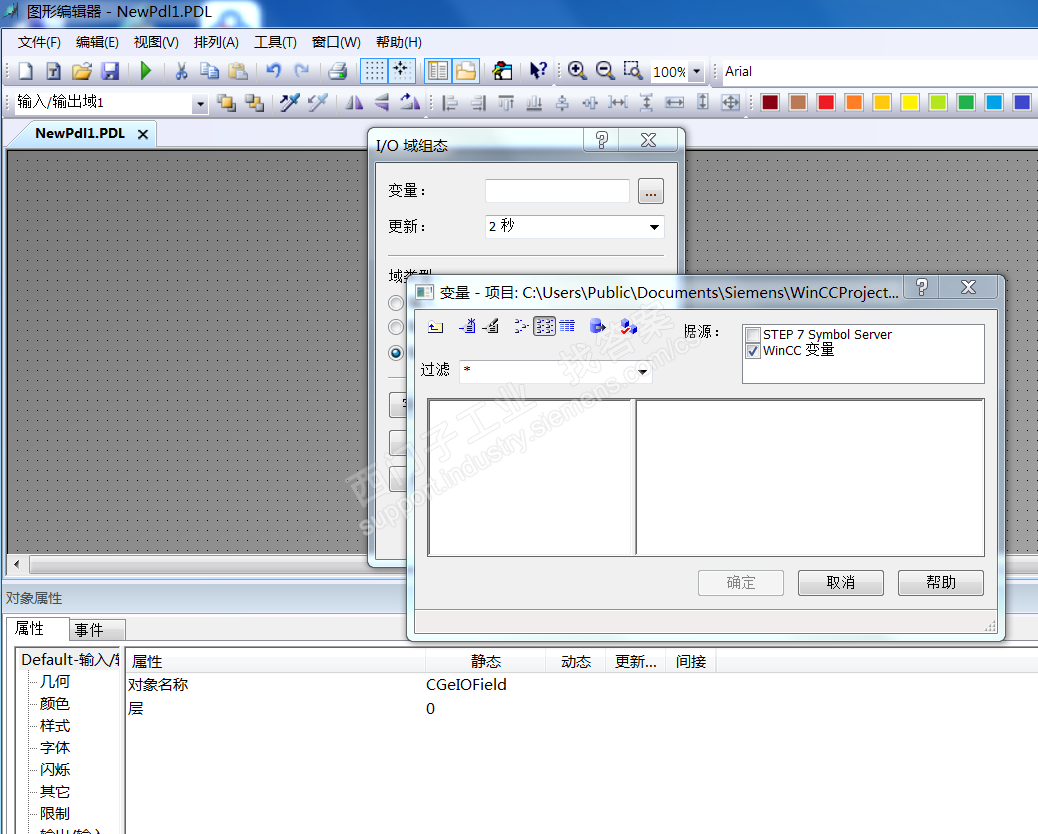Click the help ? button of 变量 dialog

coord(921,287)
